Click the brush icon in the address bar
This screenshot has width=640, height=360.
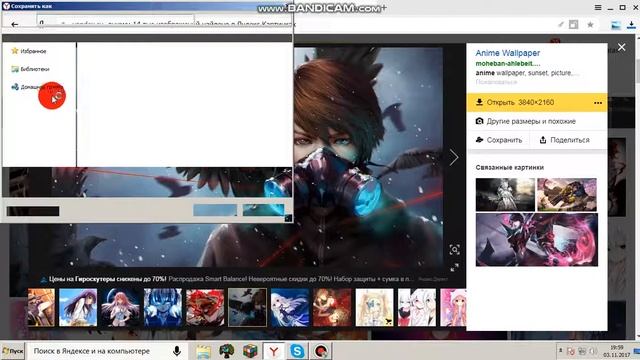coord(560,25)
